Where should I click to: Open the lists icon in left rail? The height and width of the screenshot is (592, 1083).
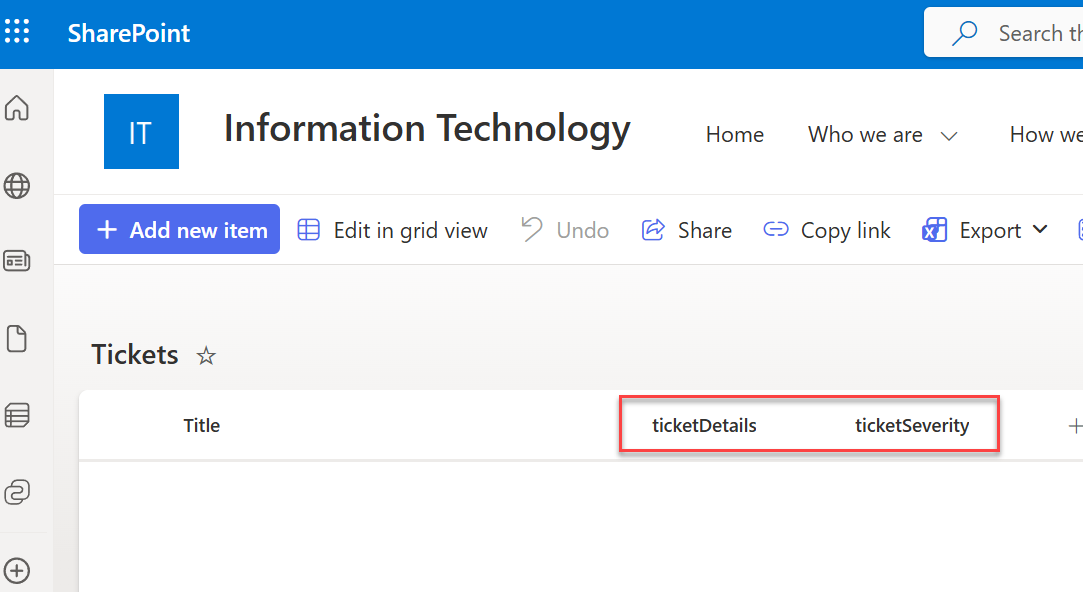coord(17,414)
